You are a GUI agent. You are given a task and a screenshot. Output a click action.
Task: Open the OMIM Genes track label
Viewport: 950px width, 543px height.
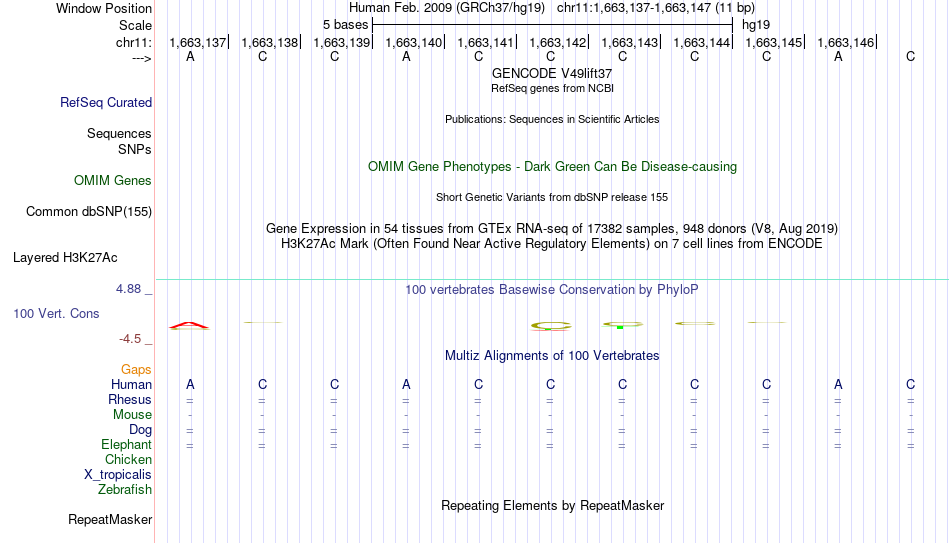click(x=113, y=181)
